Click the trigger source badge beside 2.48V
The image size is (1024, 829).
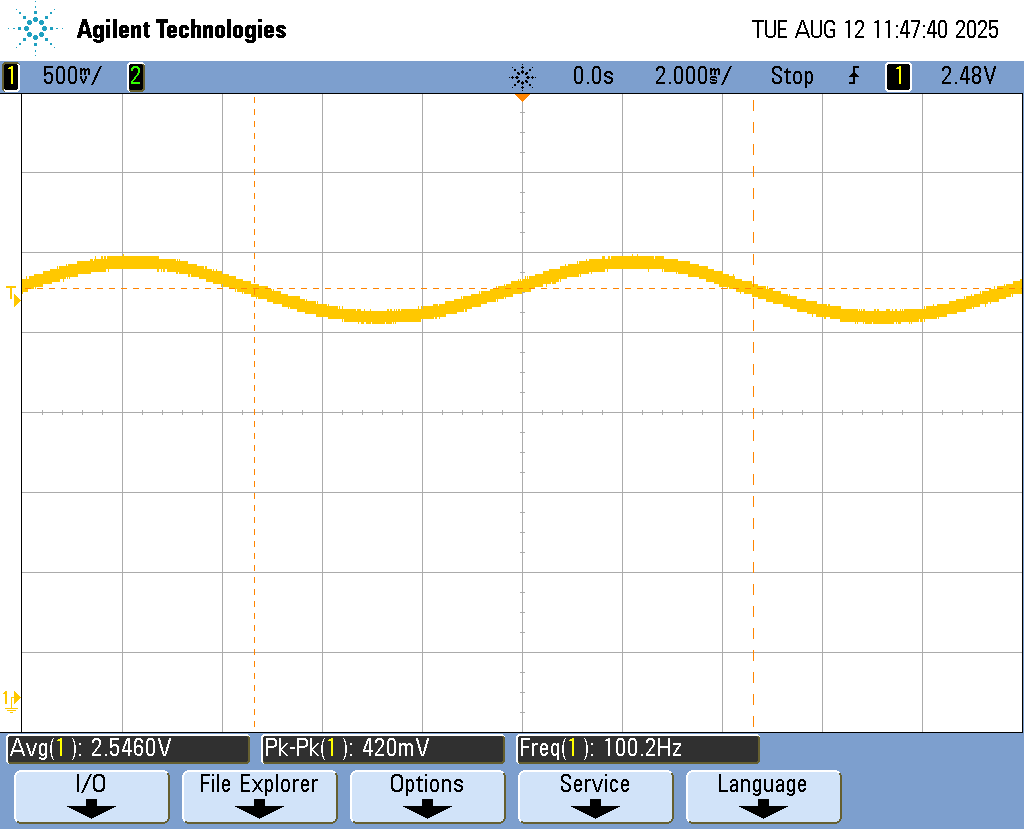coord(898,76)
